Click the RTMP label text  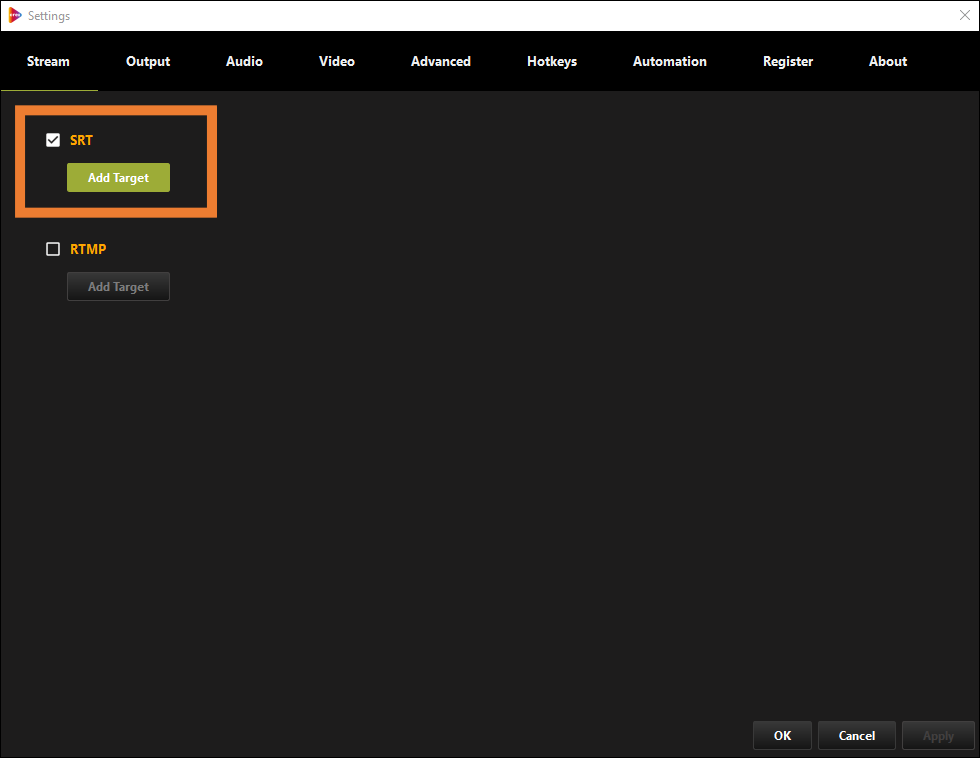click(88, 249)
